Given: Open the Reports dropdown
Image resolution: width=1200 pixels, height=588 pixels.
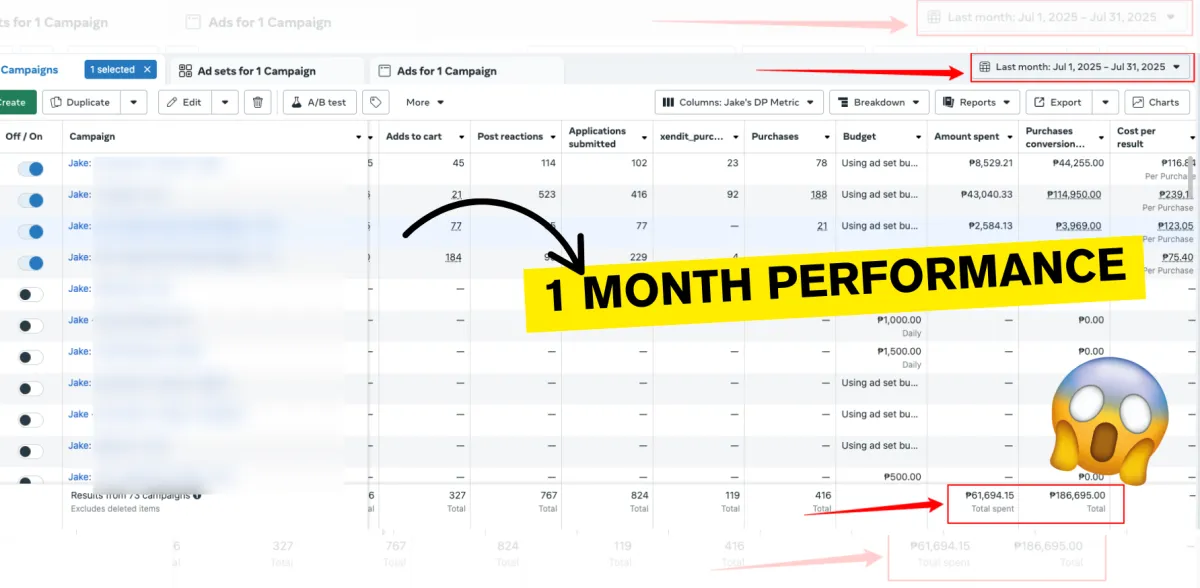Looking at the screenshot, I should point(977,102).
